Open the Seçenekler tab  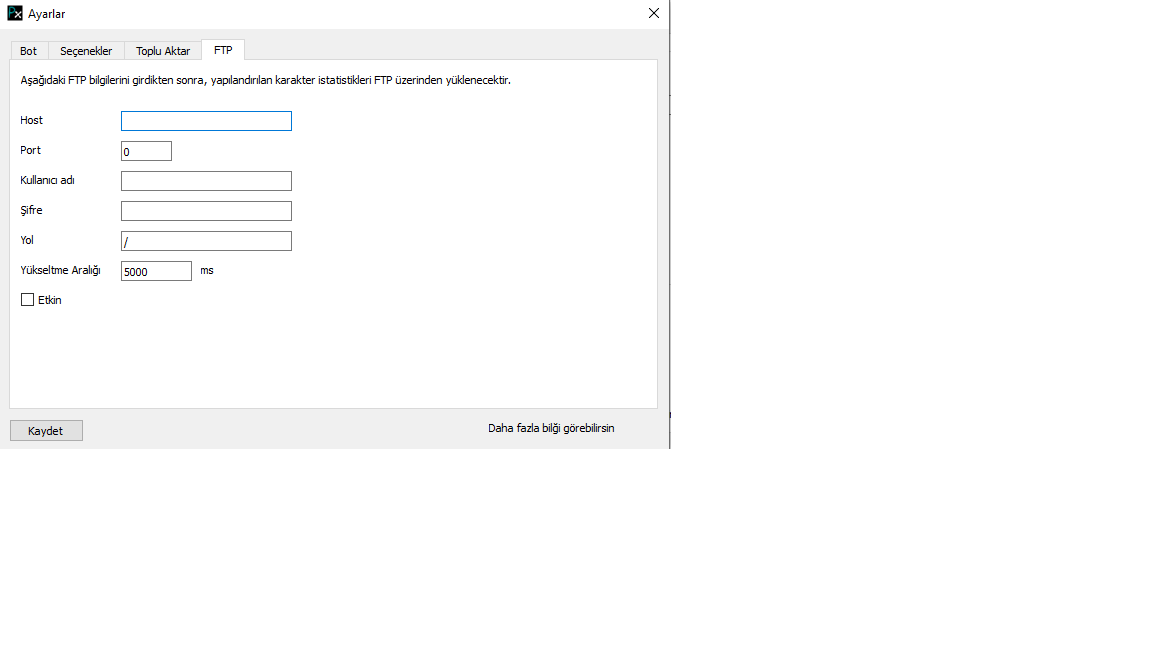click(x=86, y=51)
